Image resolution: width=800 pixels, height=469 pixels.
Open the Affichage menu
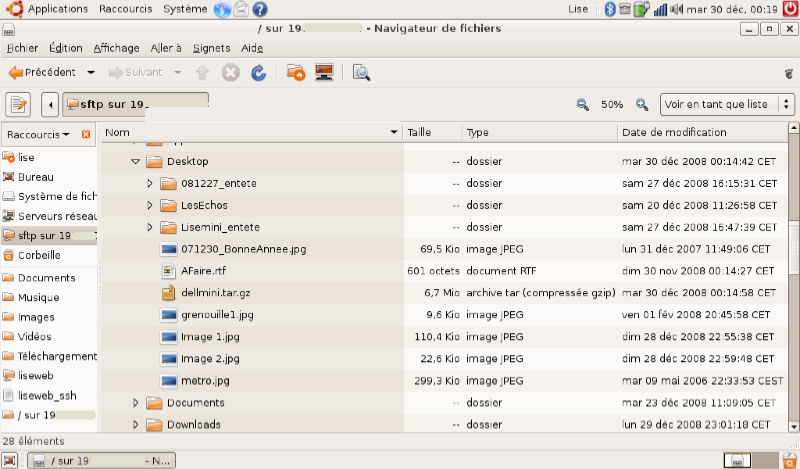point(116,48)
